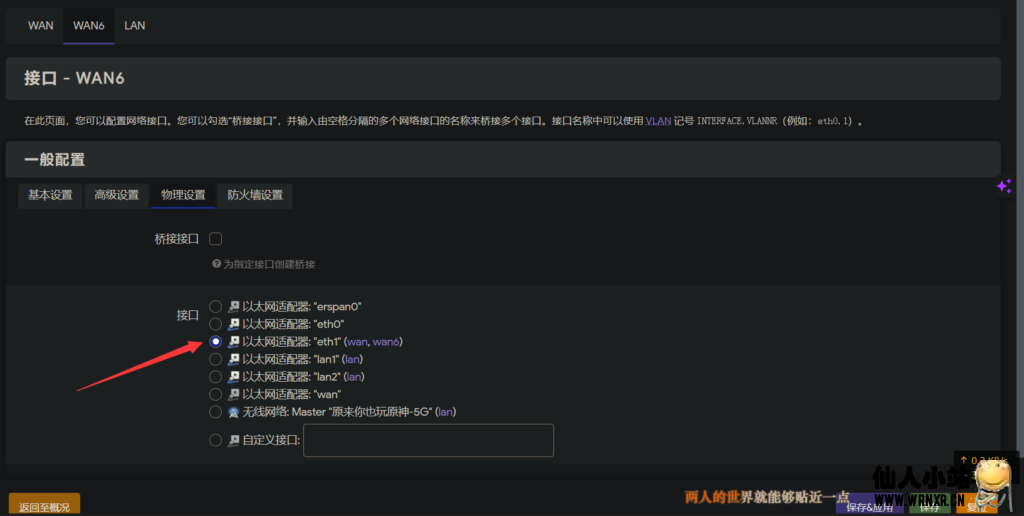Open the 基本设置 settings tab

point(50,195)
